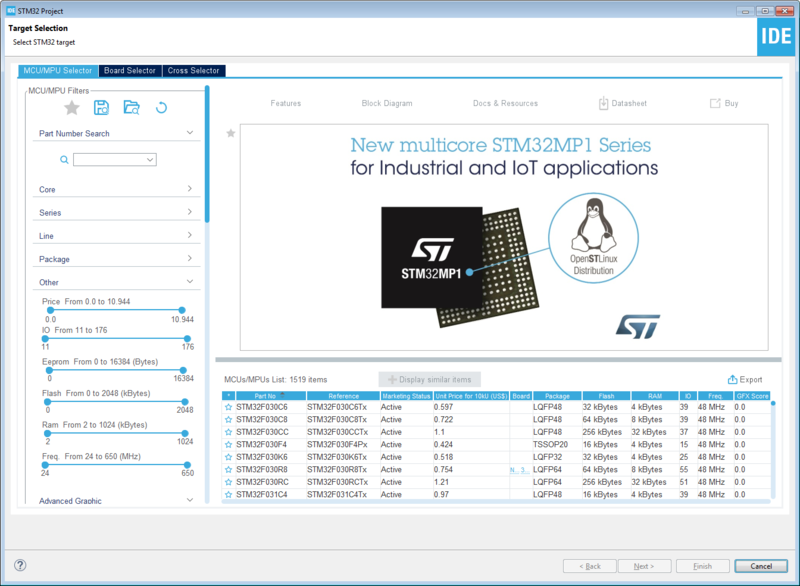Select the star icon above Part Number Search
The image size is (800, 586).
pyautogui.click(x=70, y=107)
